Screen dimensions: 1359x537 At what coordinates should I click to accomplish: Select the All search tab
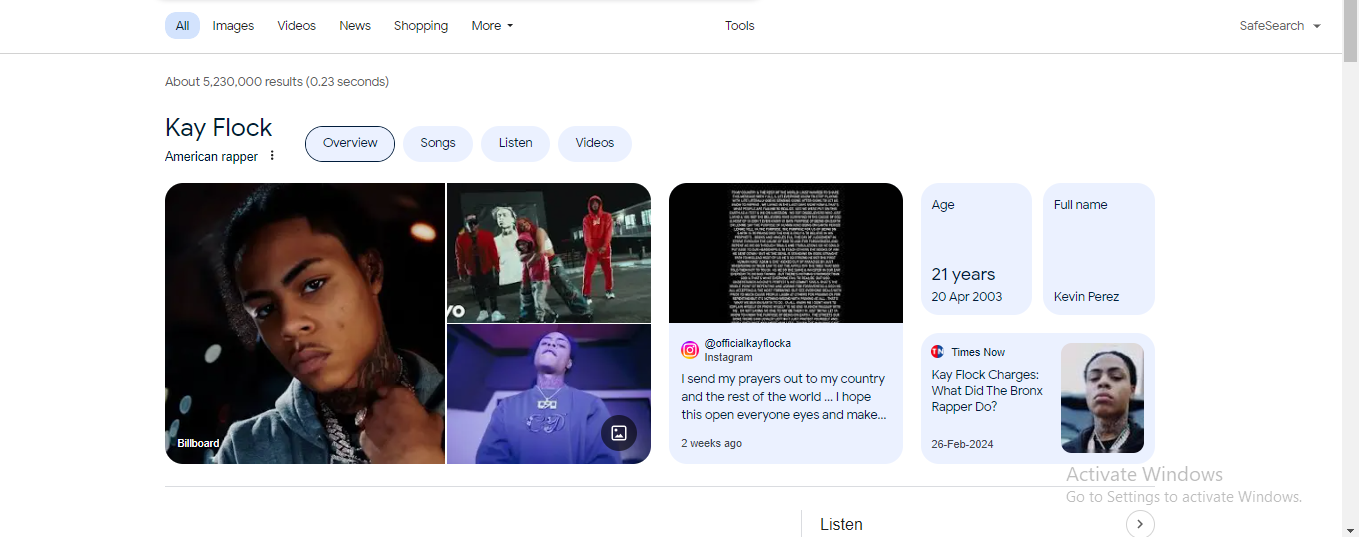182,26
